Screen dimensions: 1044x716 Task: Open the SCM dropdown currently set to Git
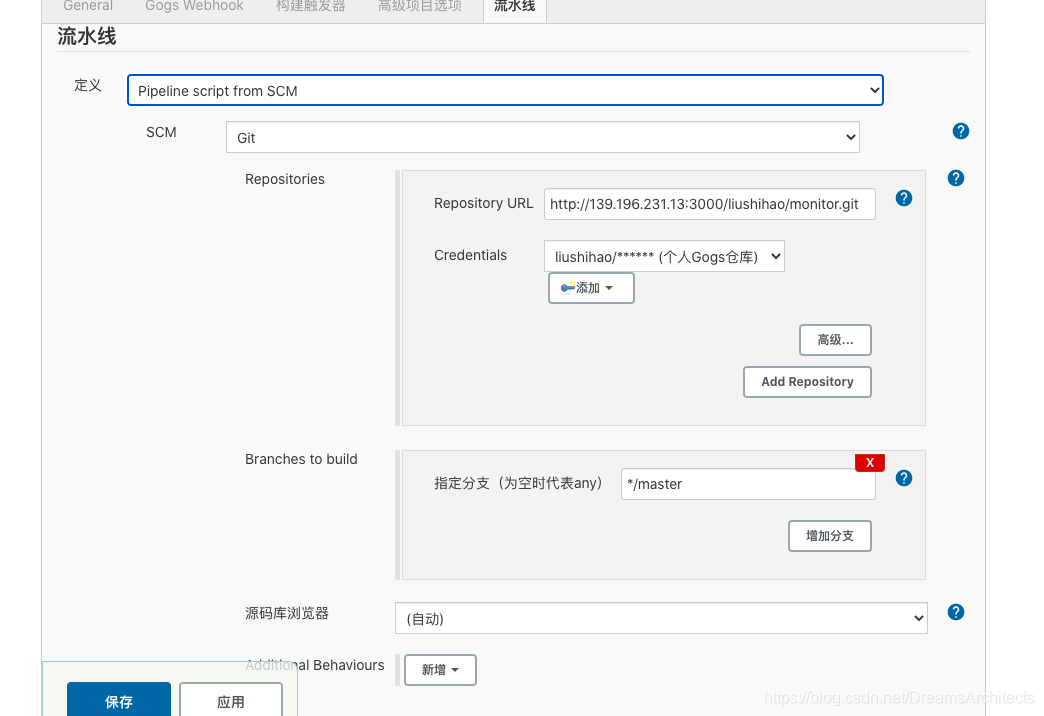coord(542,137)
